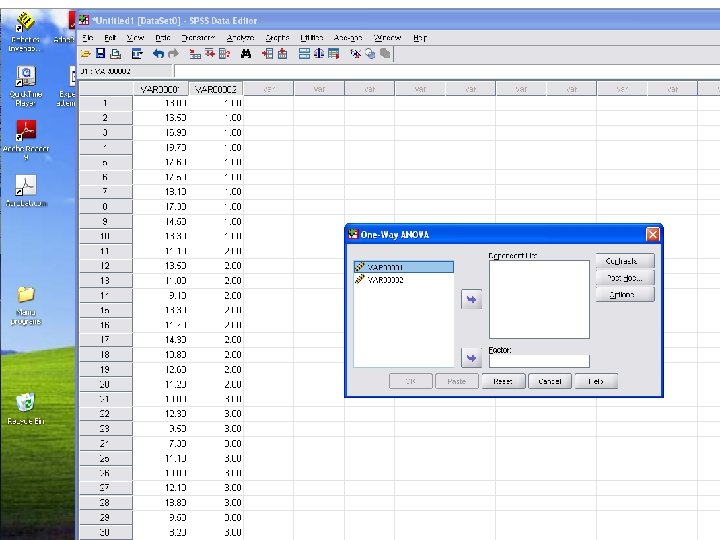The height and width of the screenshot is (540, 720).
Task: Open the View menu
Action: [x=135, y=38]
